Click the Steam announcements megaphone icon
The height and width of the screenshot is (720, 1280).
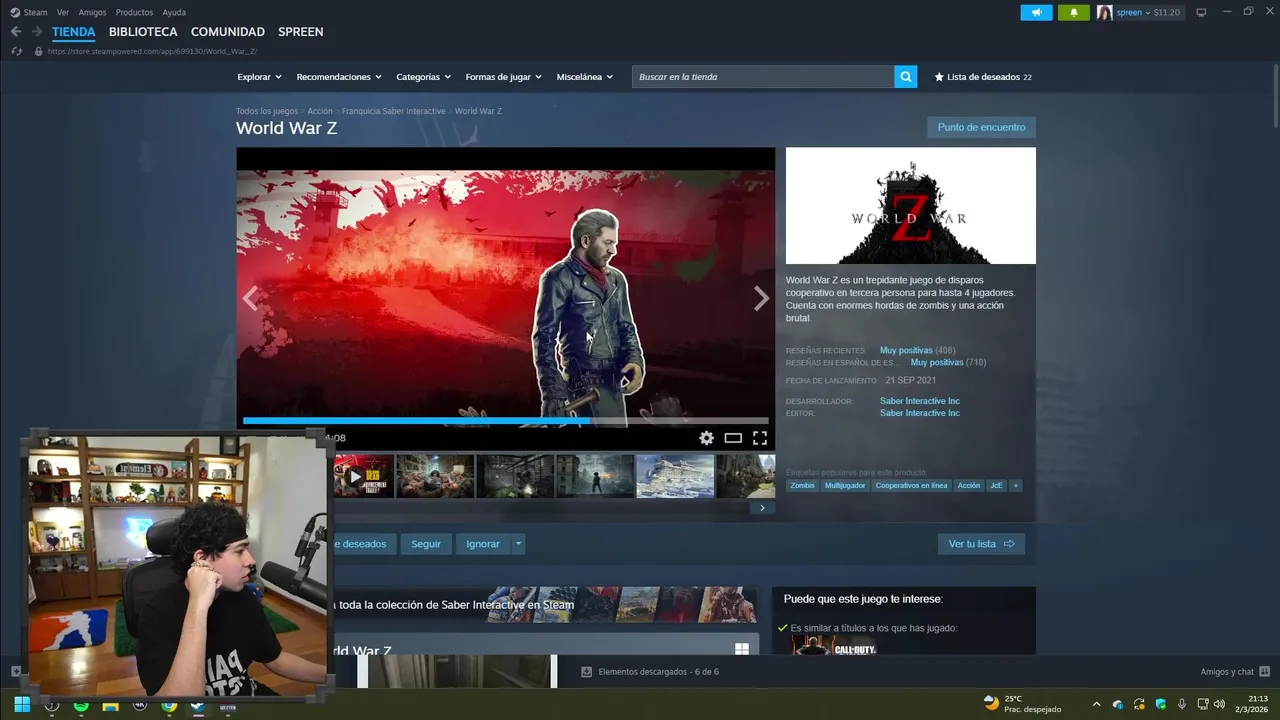click(x=1036, y=12)
